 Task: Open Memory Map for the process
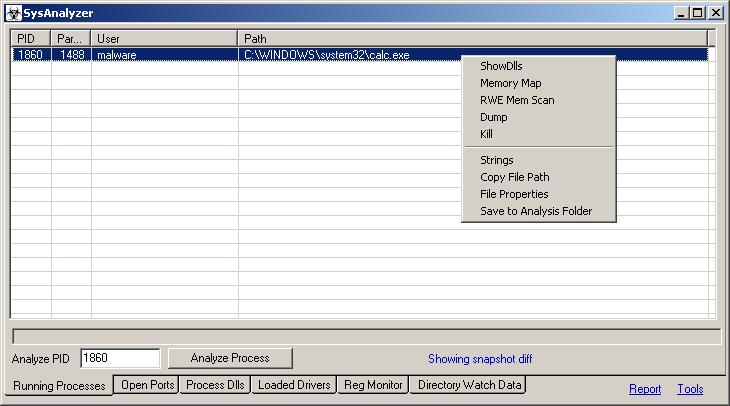(x=510, y=83)
